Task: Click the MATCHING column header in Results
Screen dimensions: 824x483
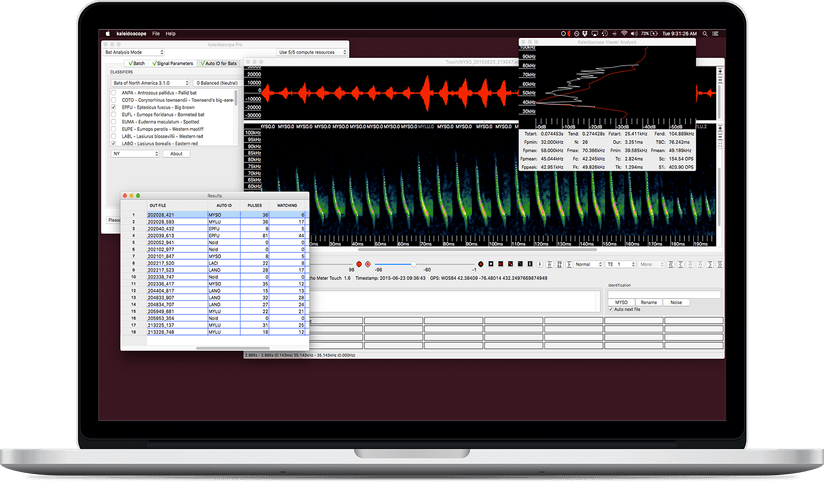Action: point(287,205)
